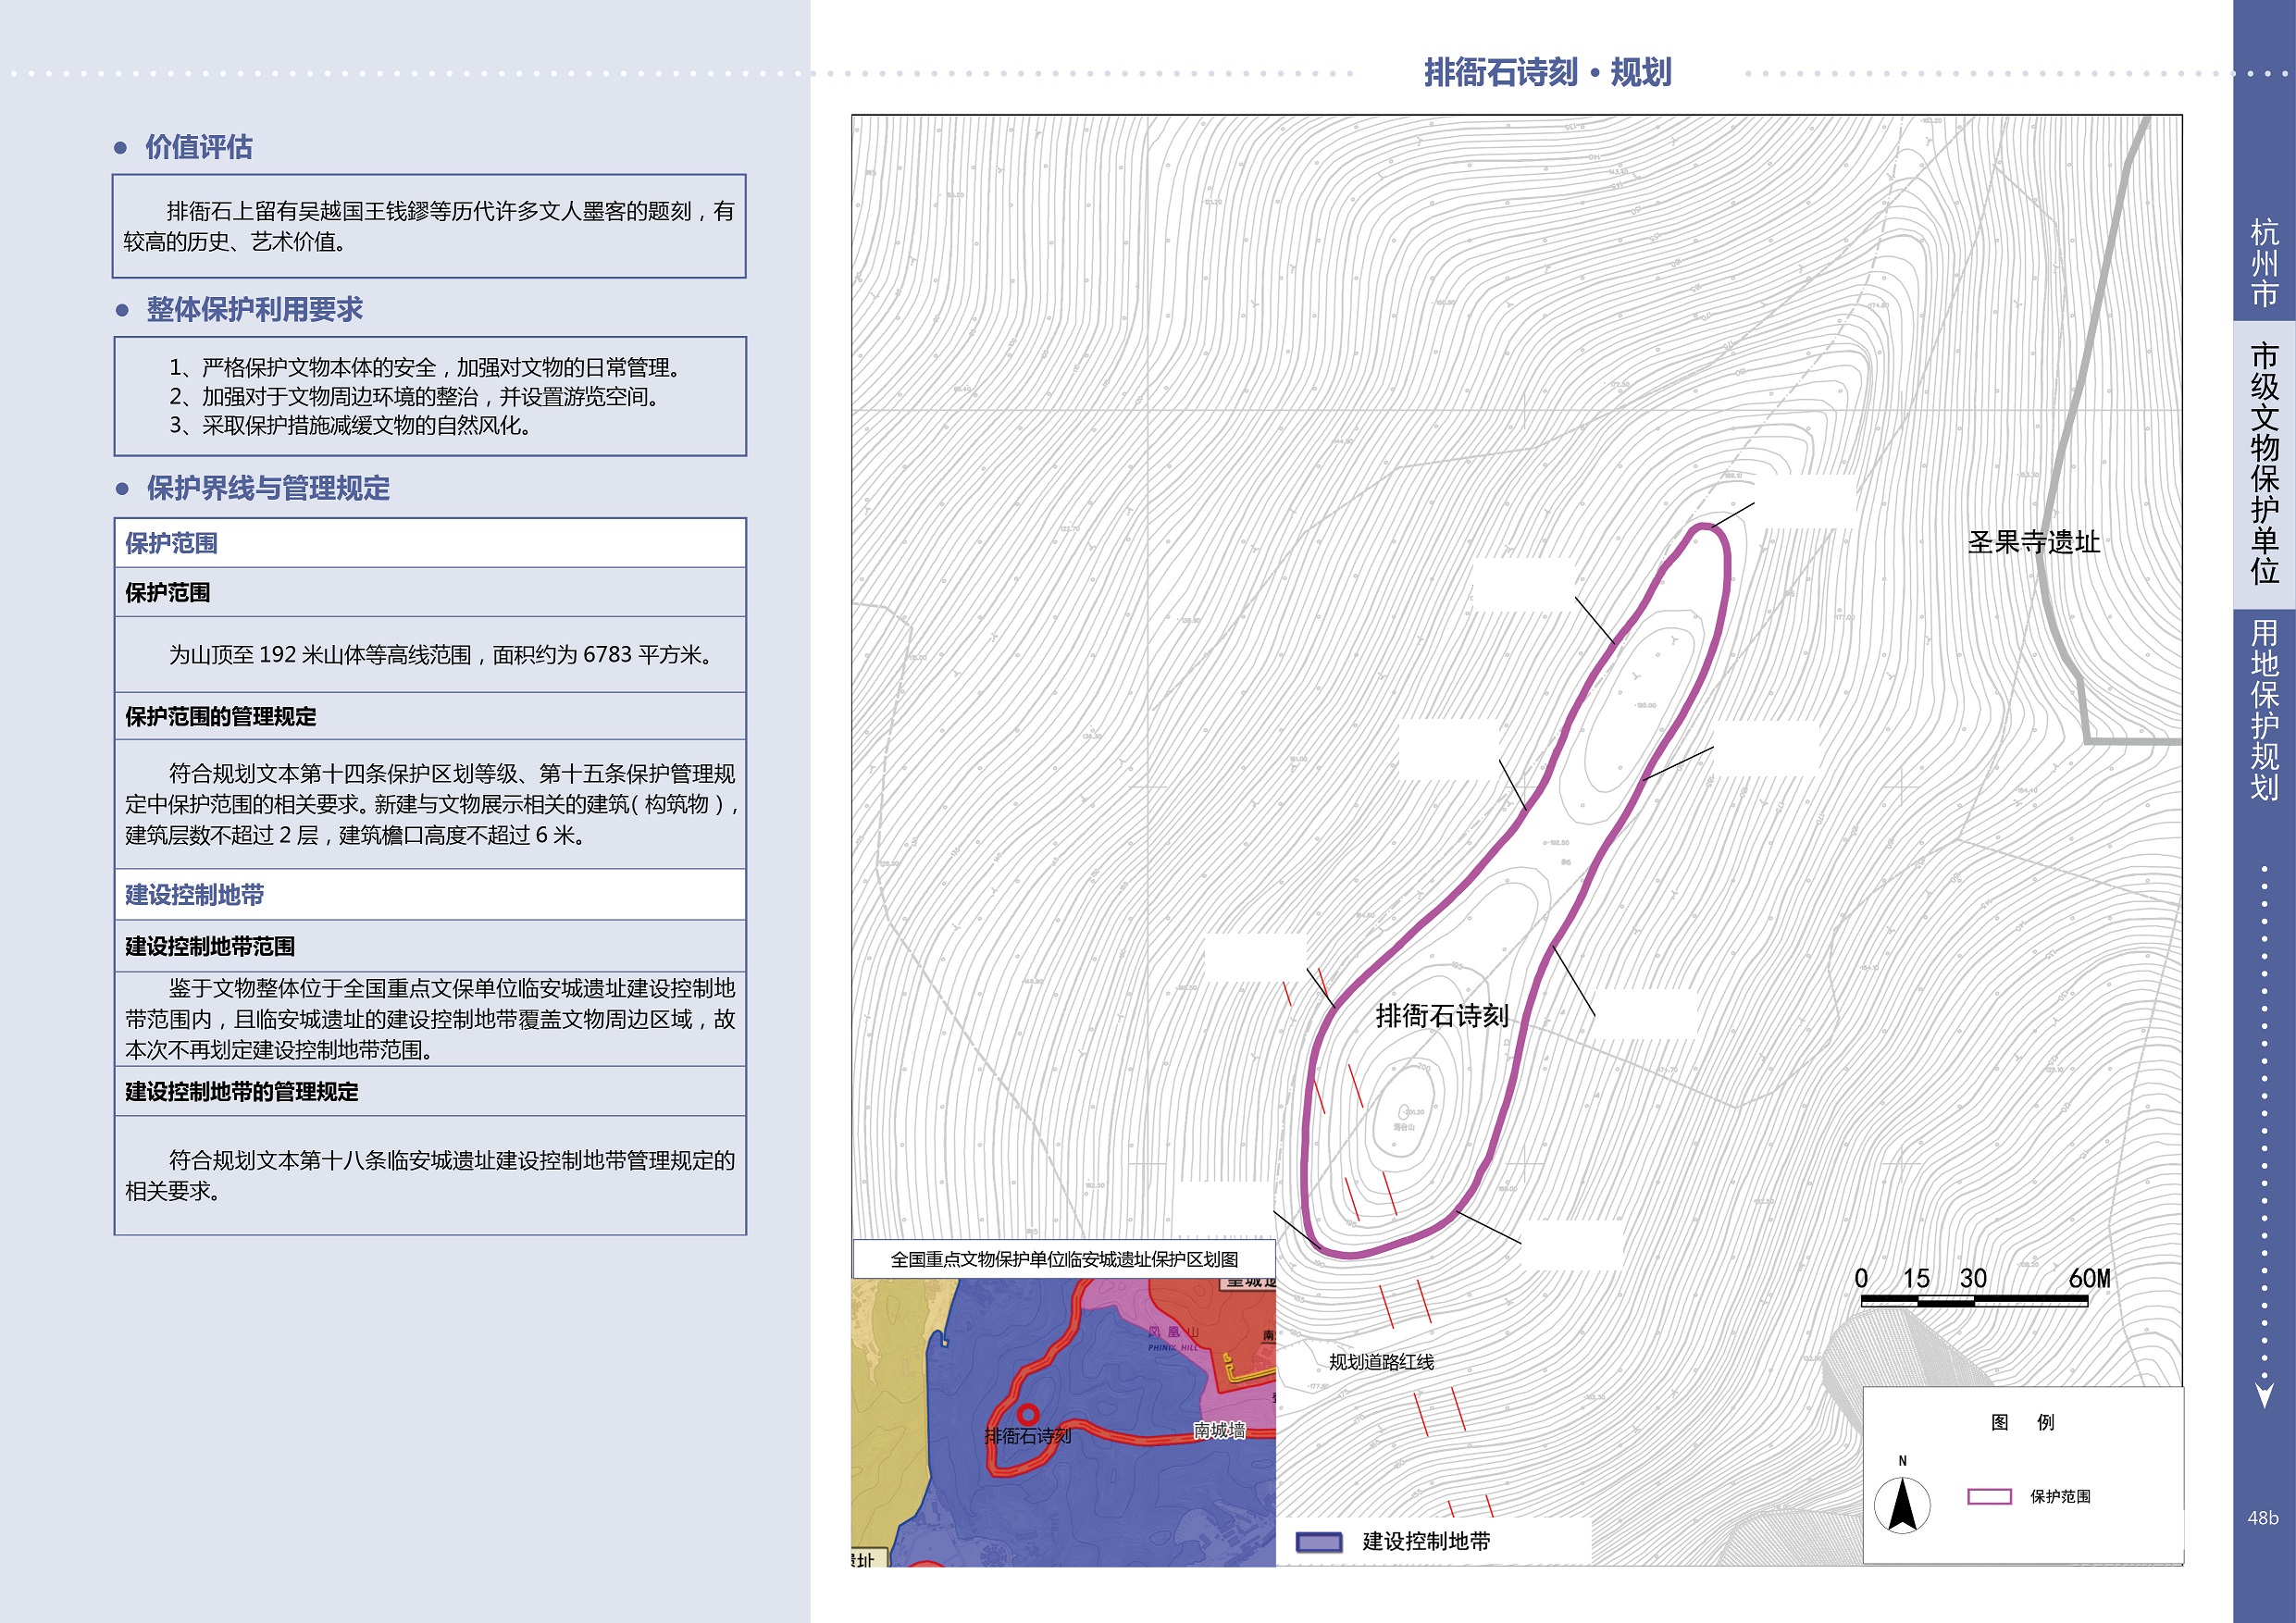The width and height of the screenshot is (2296, 1623).
Task: Click the 南城墙 label in inset map
Action: coord(1219,1430)
